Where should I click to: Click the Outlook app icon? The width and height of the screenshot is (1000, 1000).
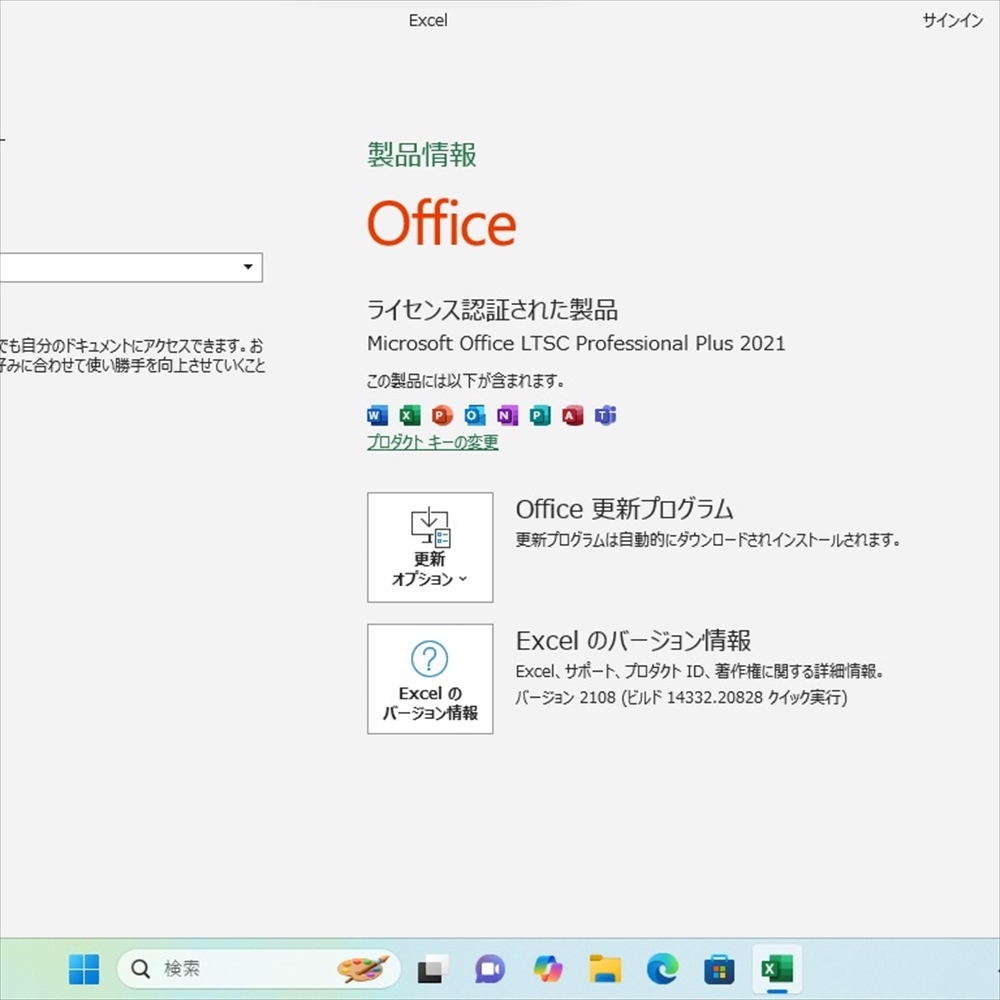coord(474,416)
